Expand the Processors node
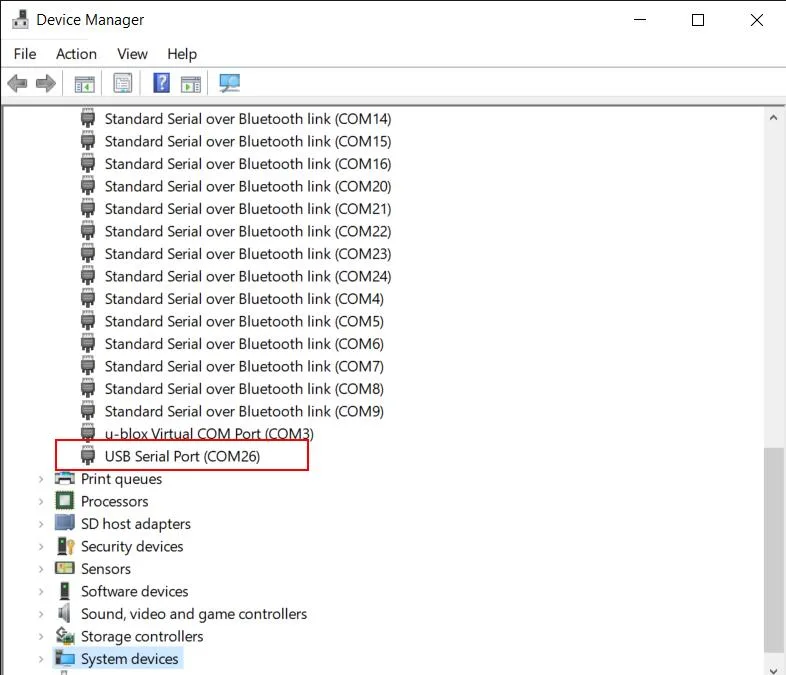Screen dimensions: 786x675 pos(41,502)
